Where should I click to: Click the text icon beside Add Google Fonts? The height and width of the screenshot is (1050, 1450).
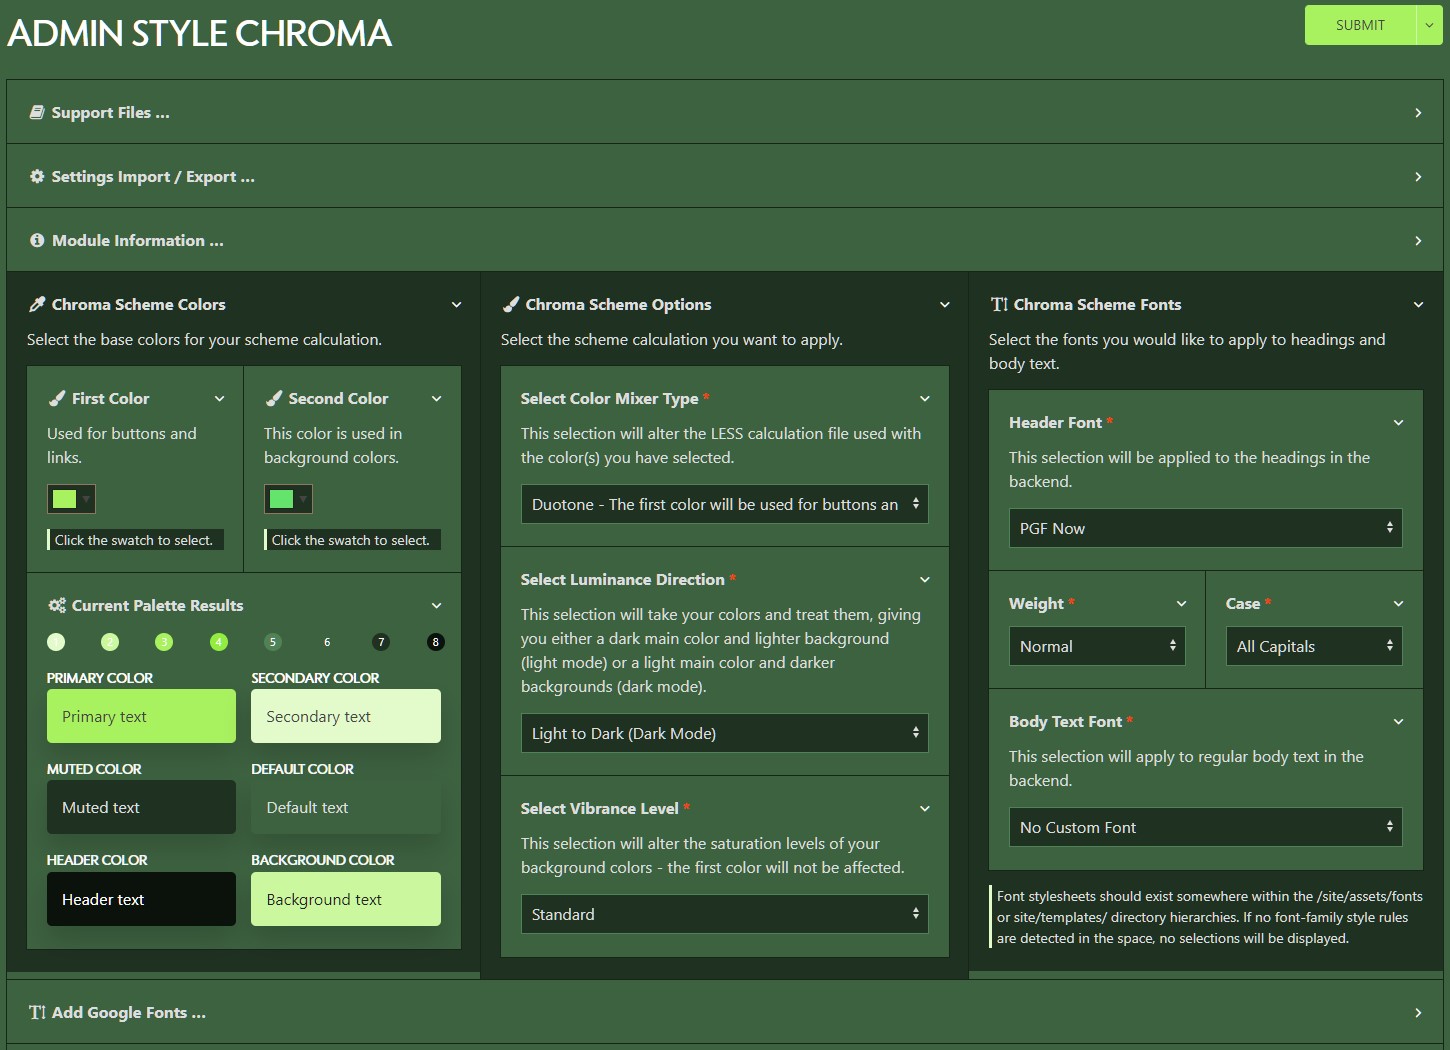click(37, 1013)
